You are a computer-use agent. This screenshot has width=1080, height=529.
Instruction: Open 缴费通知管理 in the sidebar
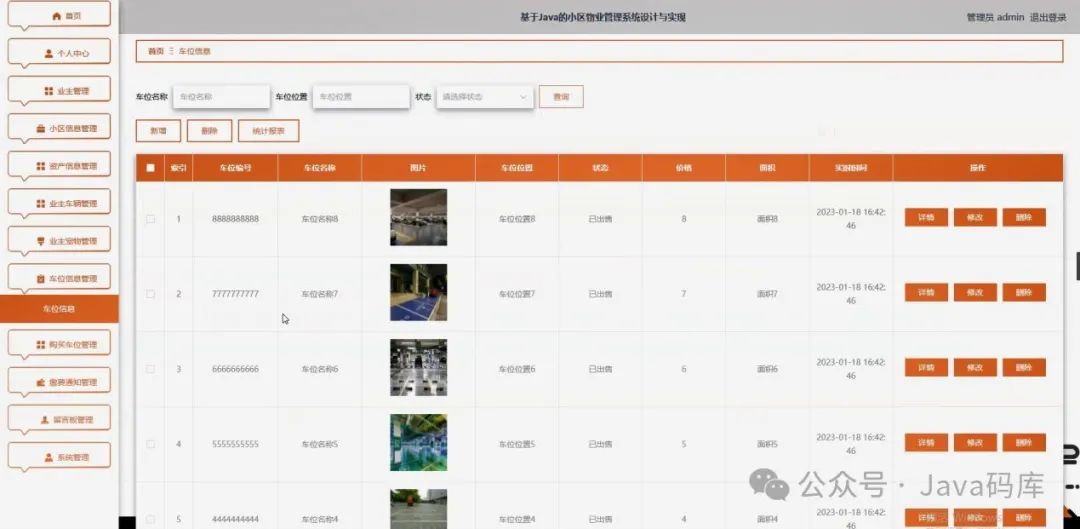pos(59,382)
